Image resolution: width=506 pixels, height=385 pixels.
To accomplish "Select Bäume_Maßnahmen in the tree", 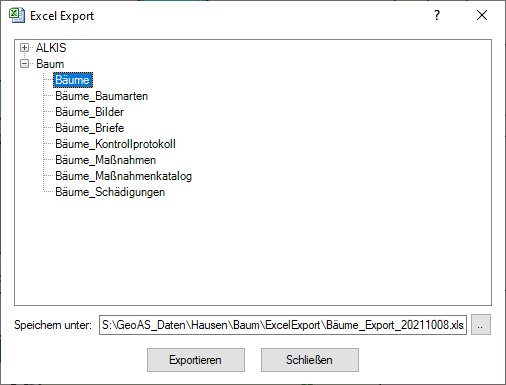I will [x=105, y=160].
